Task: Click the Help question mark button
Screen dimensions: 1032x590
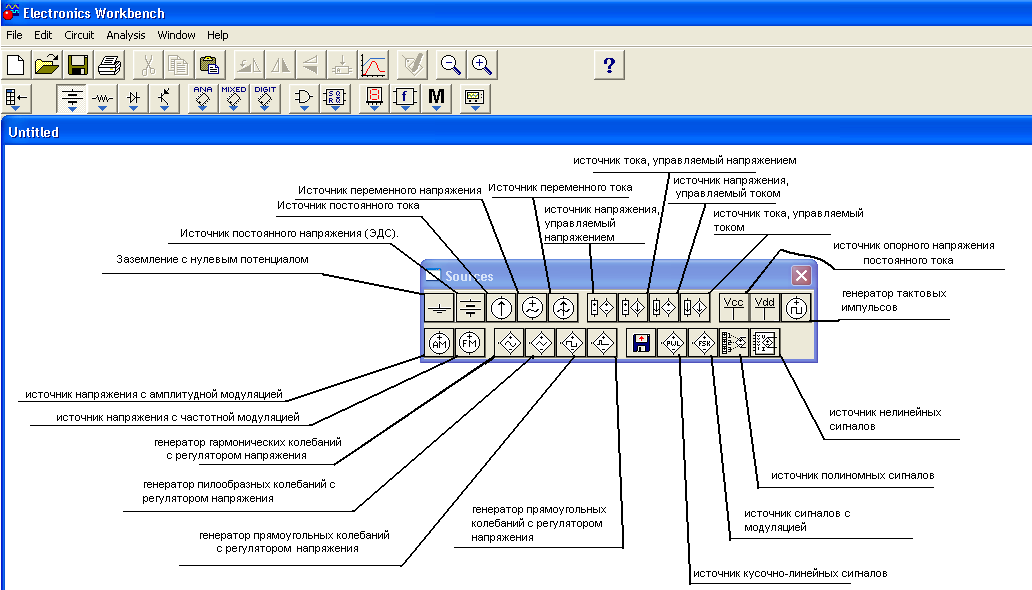Action: [609, 65]
